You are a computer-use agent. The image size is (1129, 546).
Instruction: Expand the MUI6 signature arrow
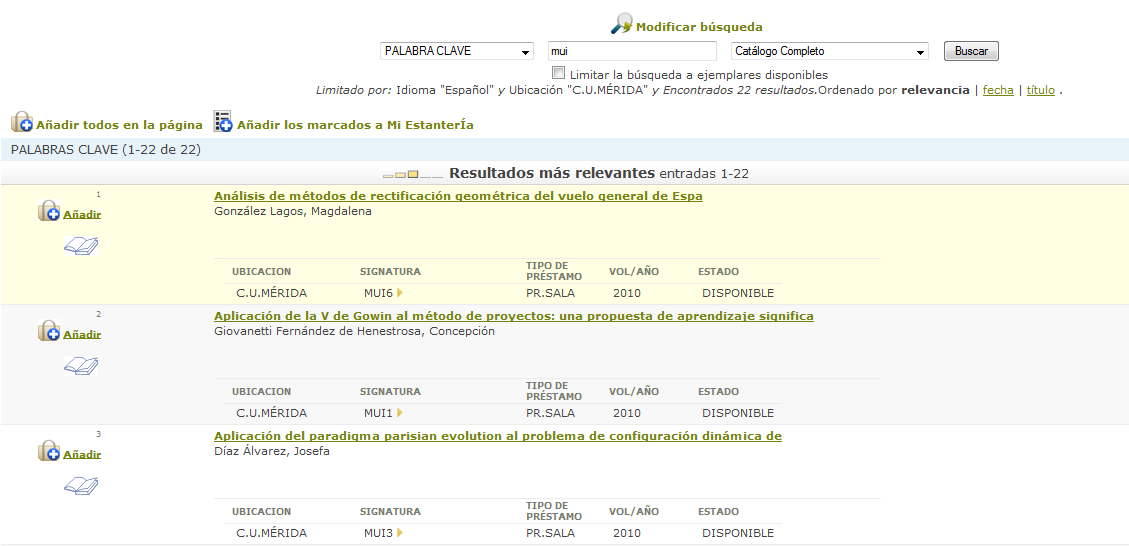tap(400, 293)
